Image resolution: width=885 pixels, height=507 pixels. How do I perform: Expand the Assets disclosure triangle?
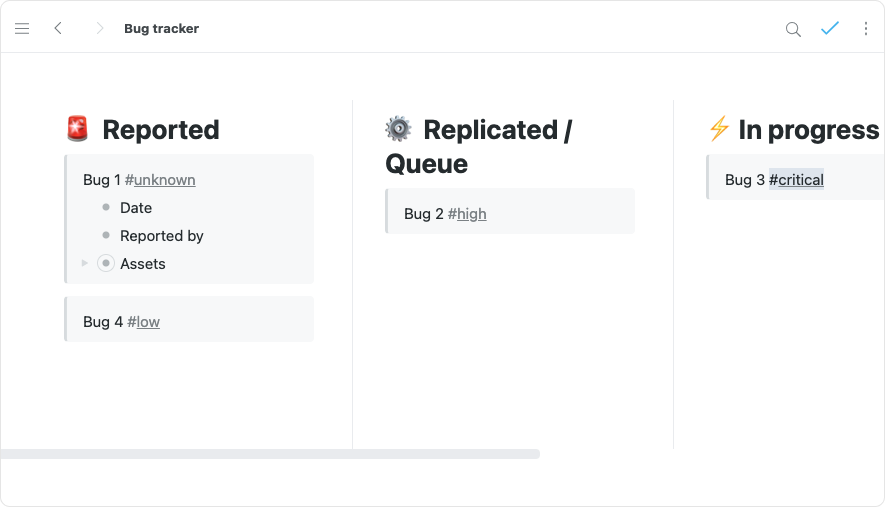click(x=85, y=264)
